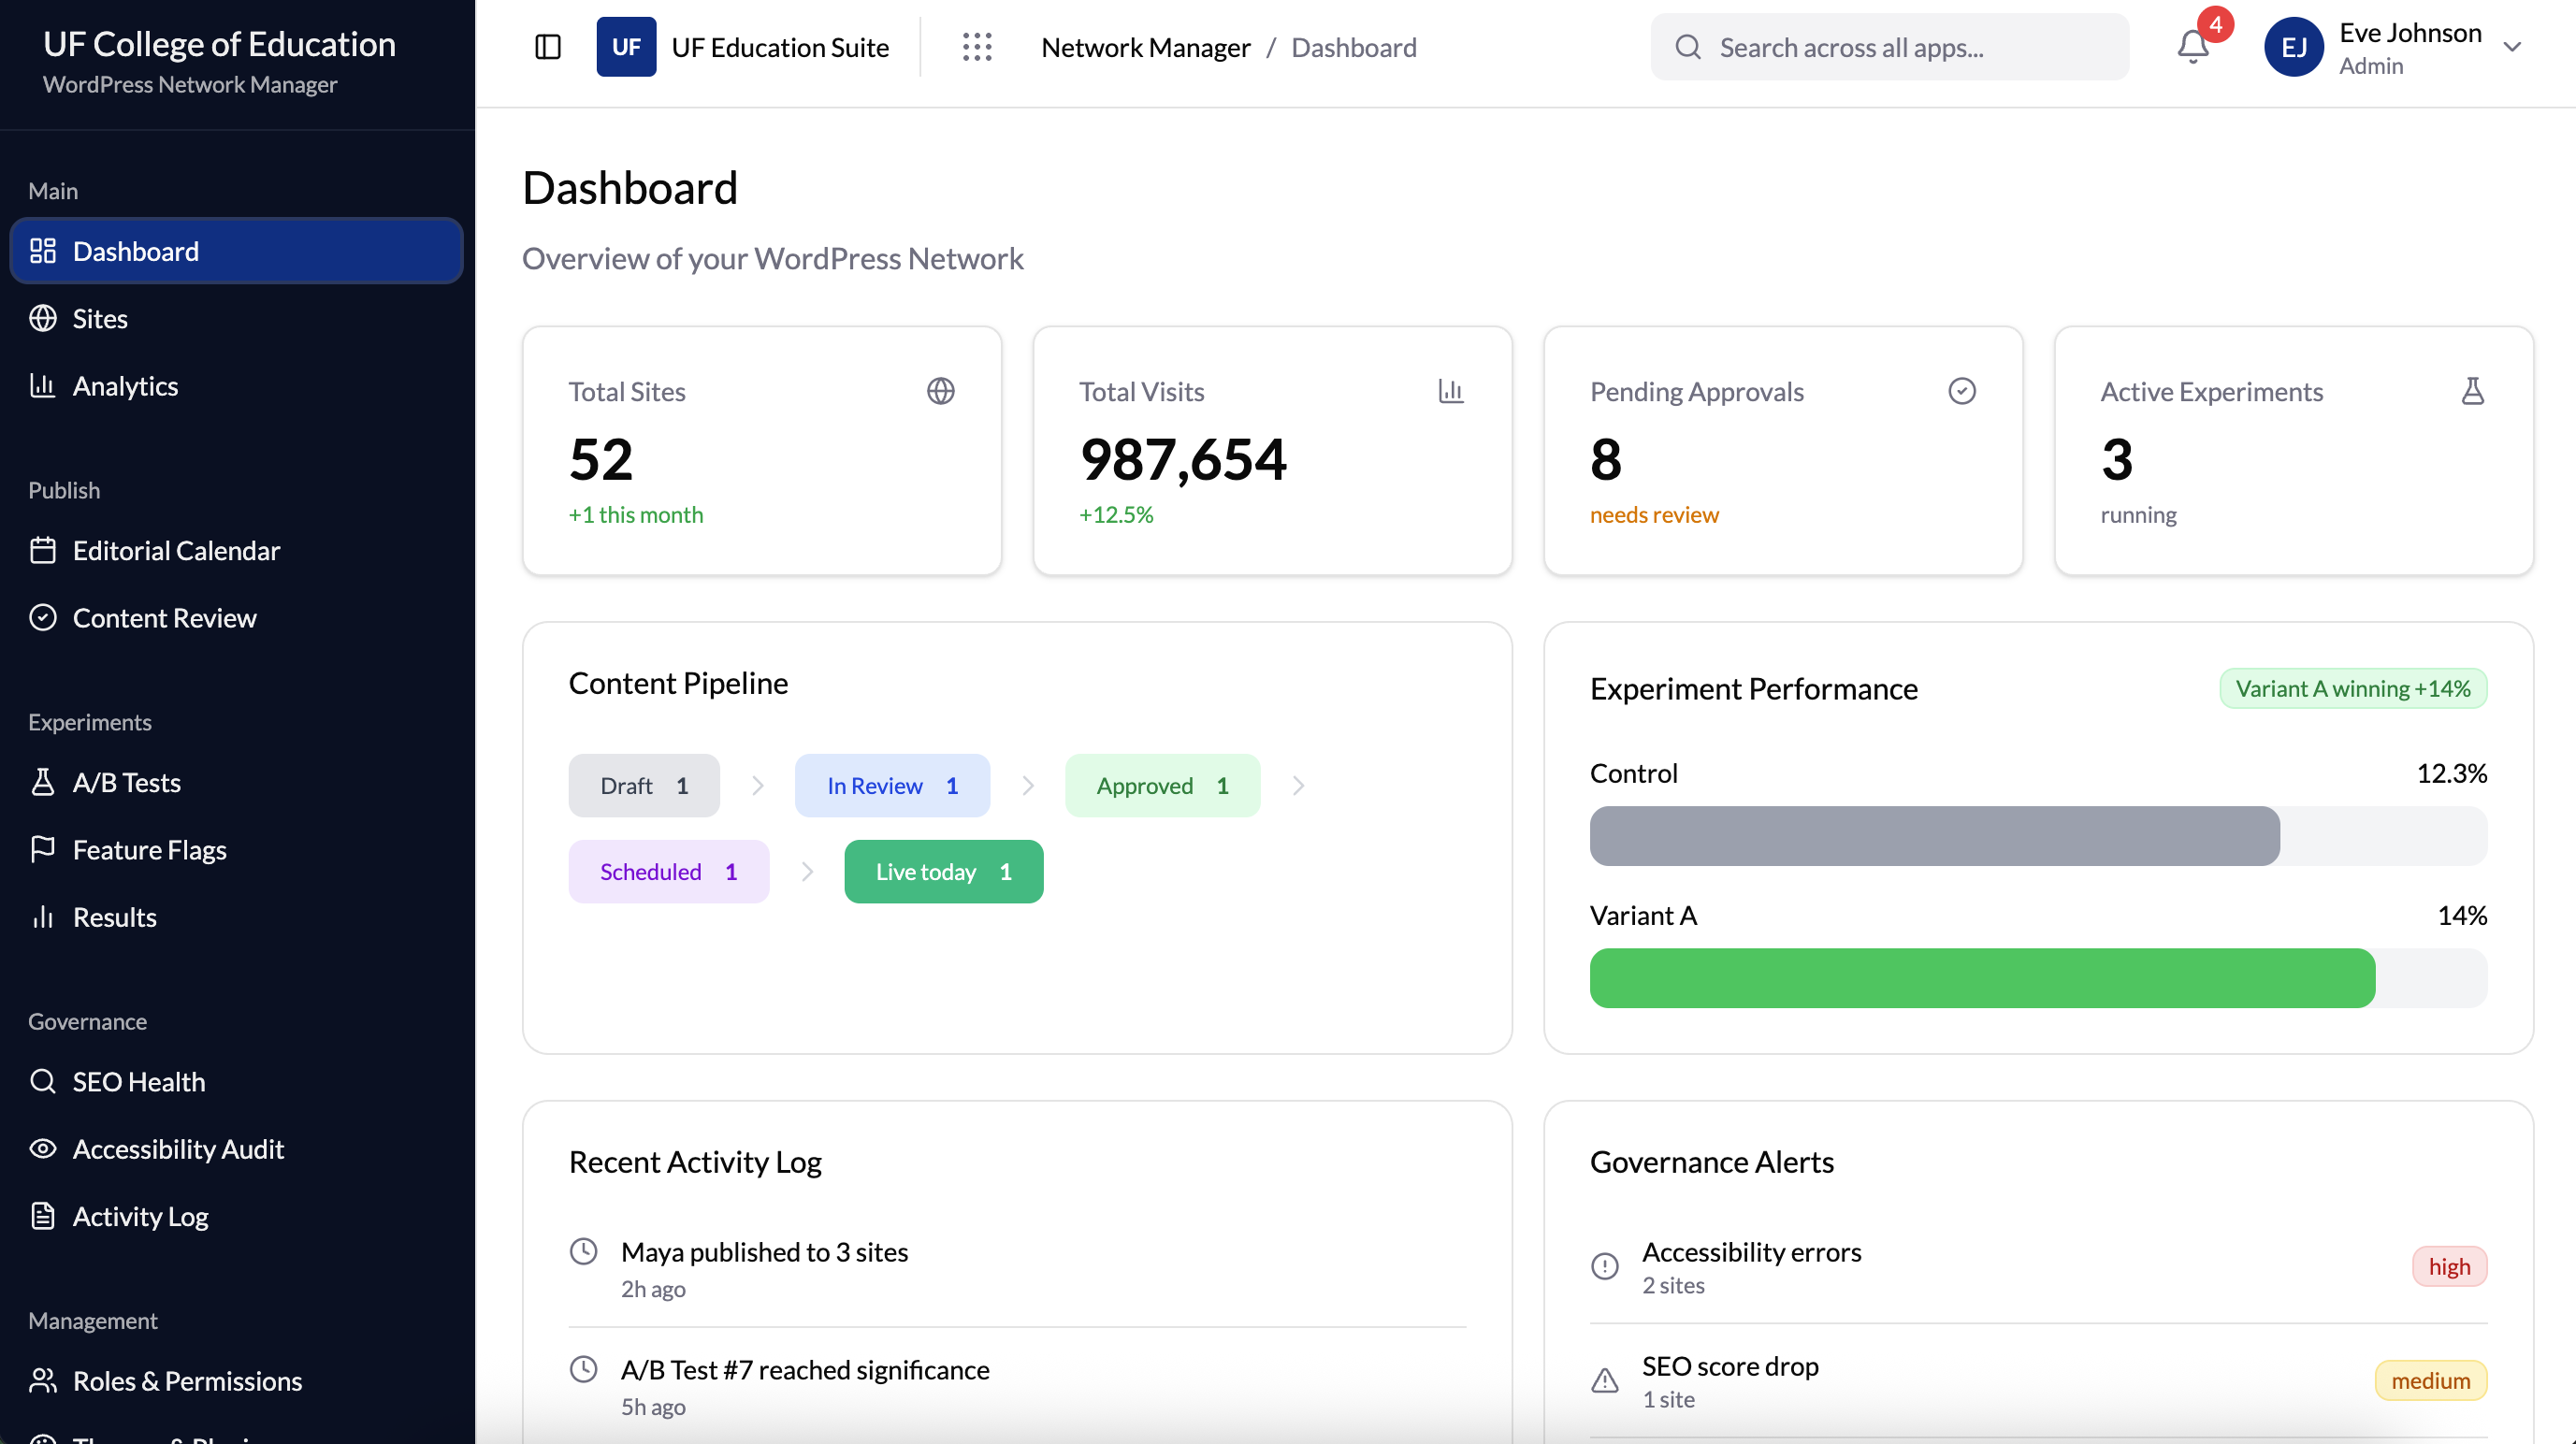Open the A/B Tests section
Screen dimensions: 2576x1444
pos(236,782)
